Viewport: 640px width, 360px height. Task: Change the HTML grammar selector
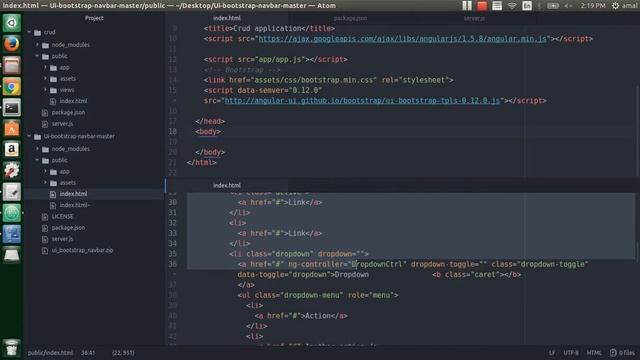coord(594,353)
